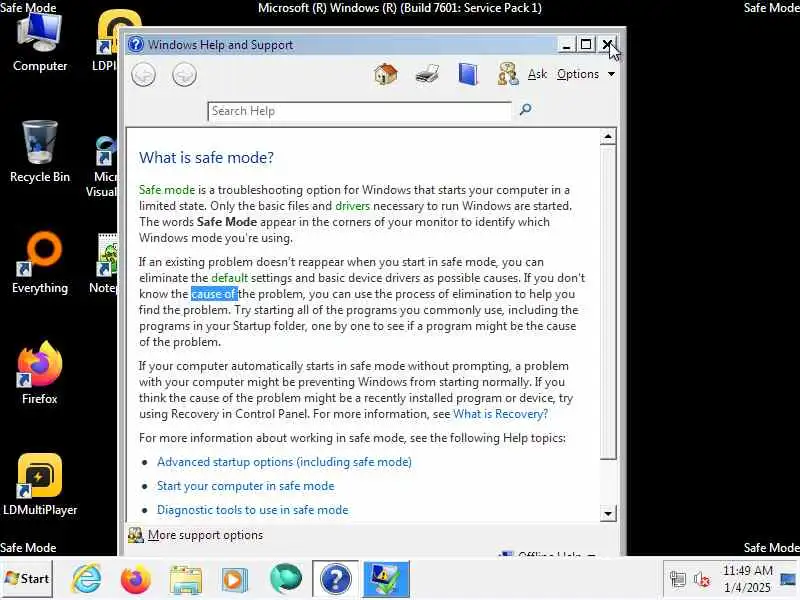The image size is (800, 600).
Task: Click the network tray icon
Action: (x=678, y=579)
